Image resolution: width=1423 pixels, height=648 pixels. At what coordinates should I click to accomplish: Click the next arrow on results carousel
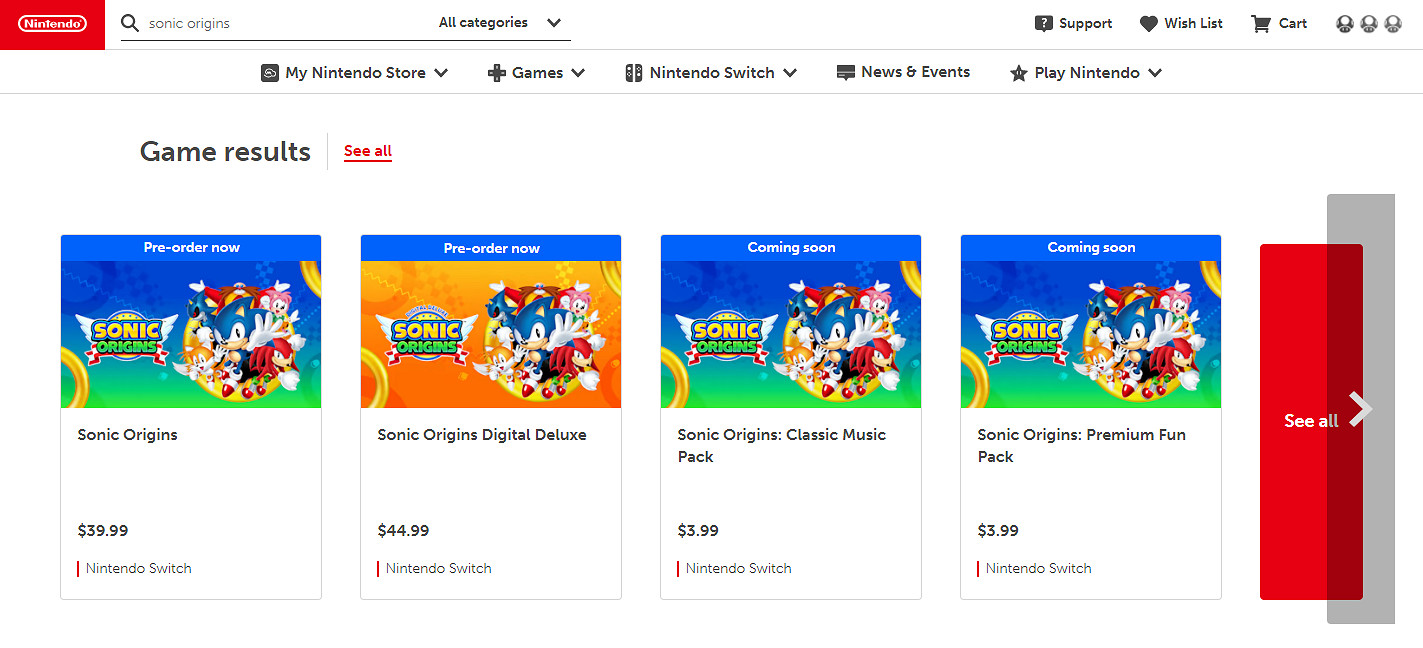coord(1360,409)
